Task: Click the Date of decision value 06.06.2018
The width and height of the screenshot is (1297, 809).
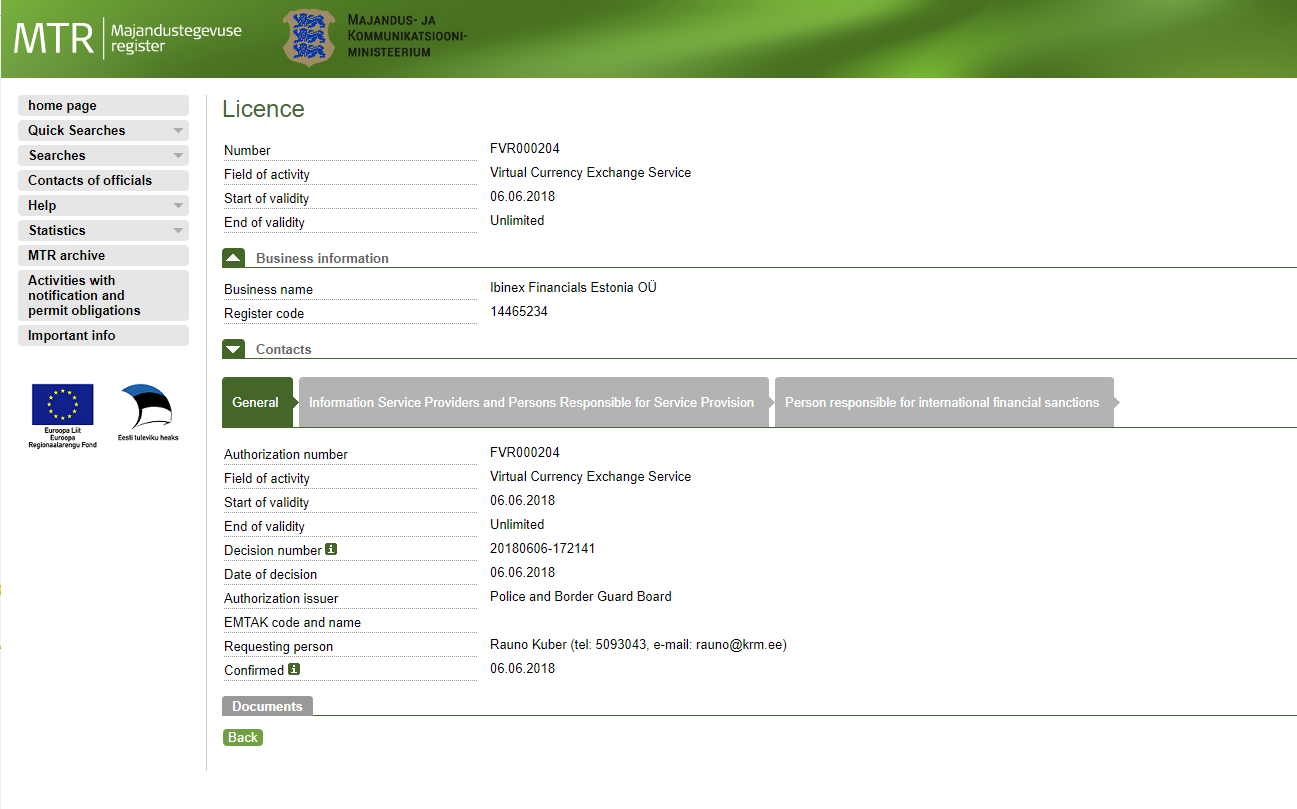Action: [522, 572]
